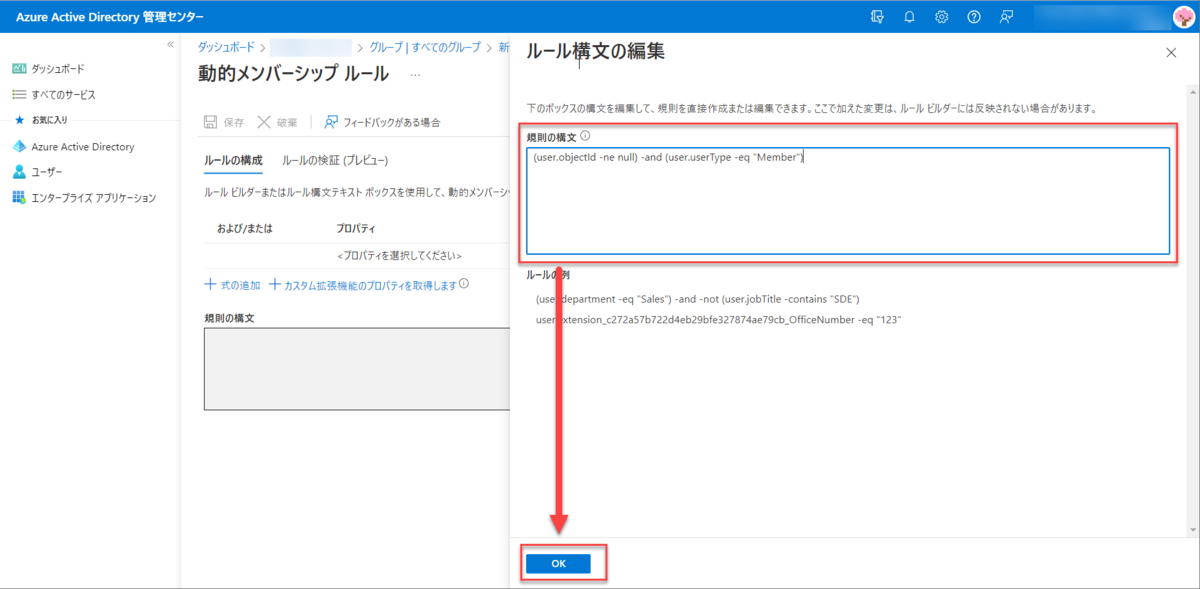
Task: Click inside the 規則の構文 editing textbox
Action: click(848, 201)
